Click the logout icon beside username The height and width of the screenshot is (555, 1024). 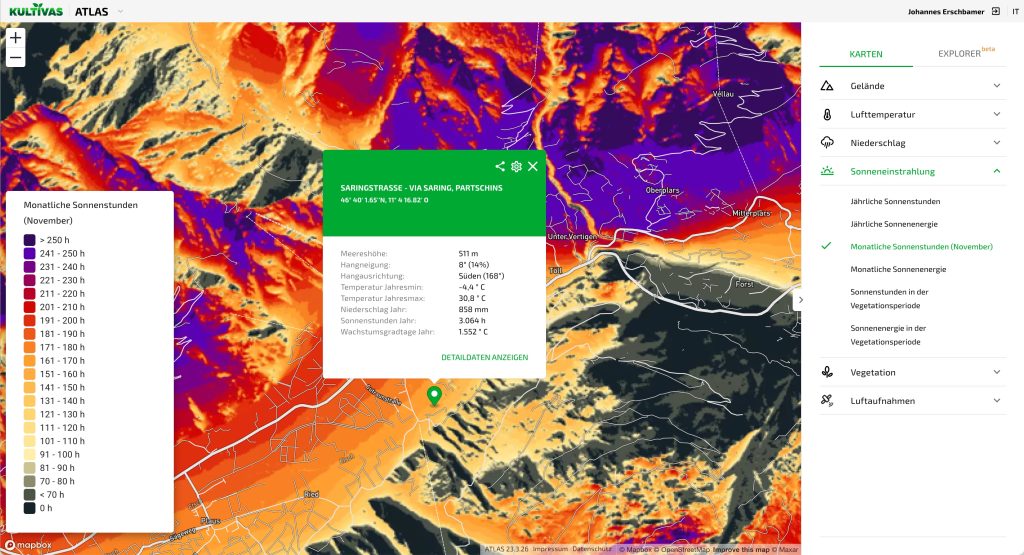[995, 11]
